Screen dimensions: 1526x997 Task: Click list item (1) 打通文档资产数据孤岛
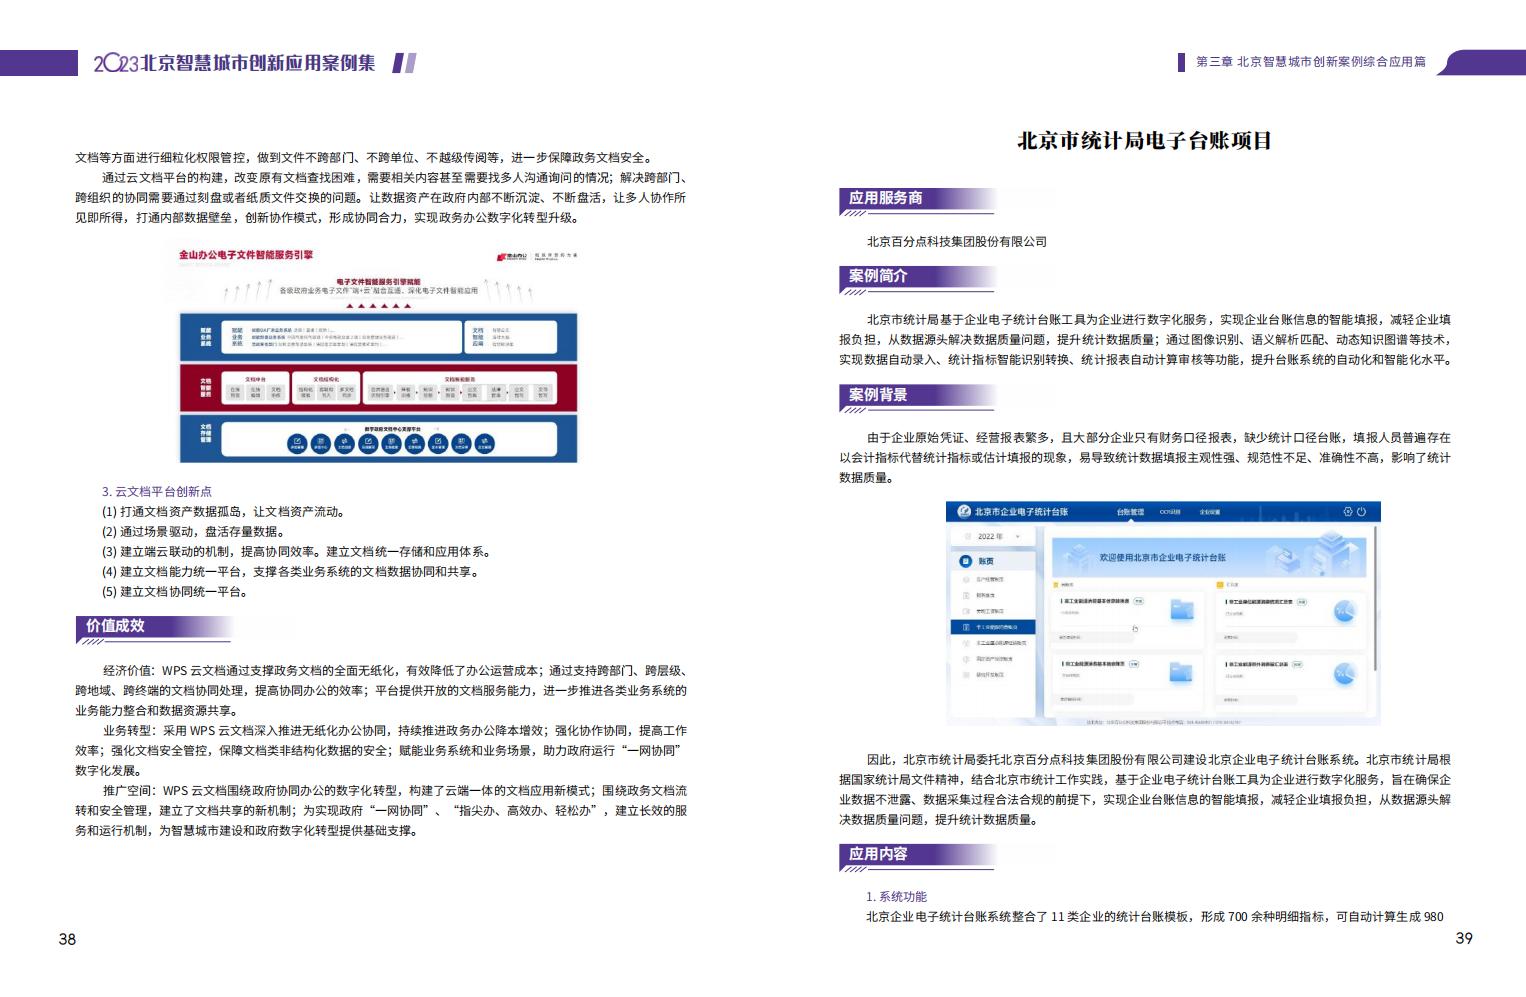coord(224,512)
